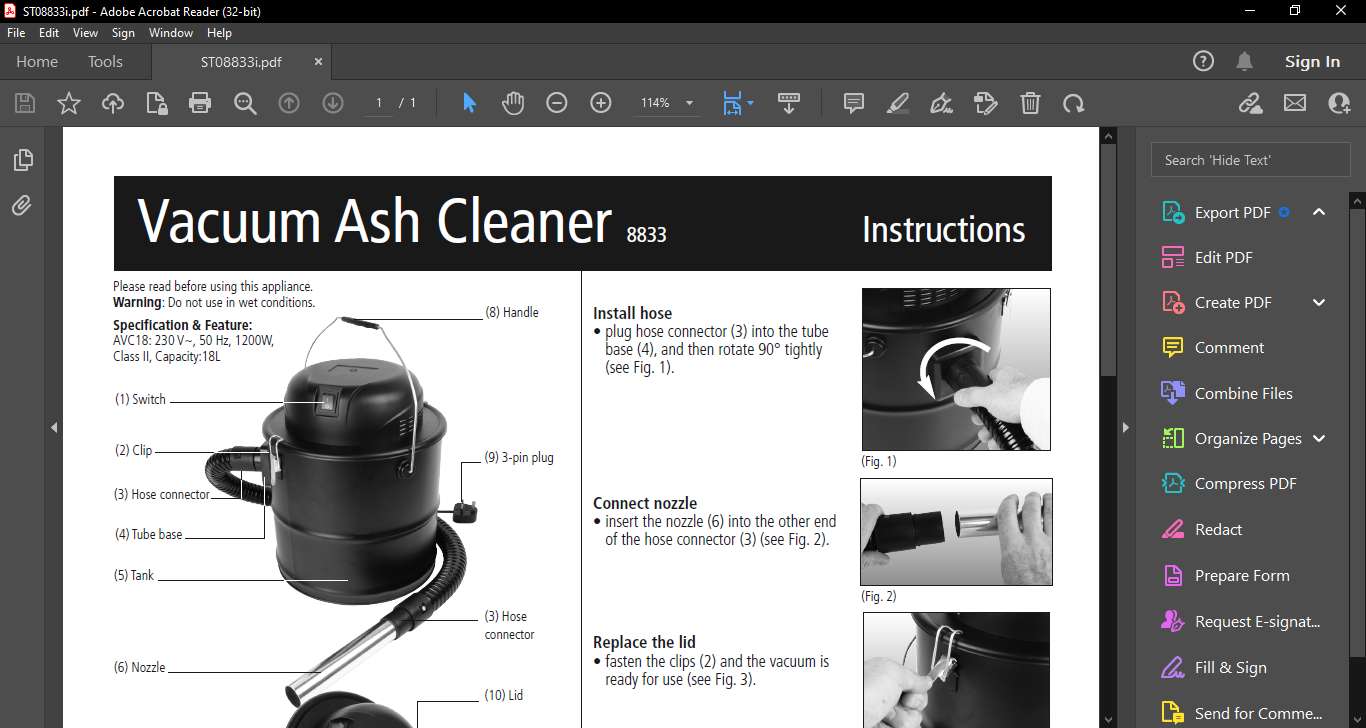The width and height of the screenshot is (1366, 728).
Task: Click the Delete trash icon
Action: pos(1030,103)
